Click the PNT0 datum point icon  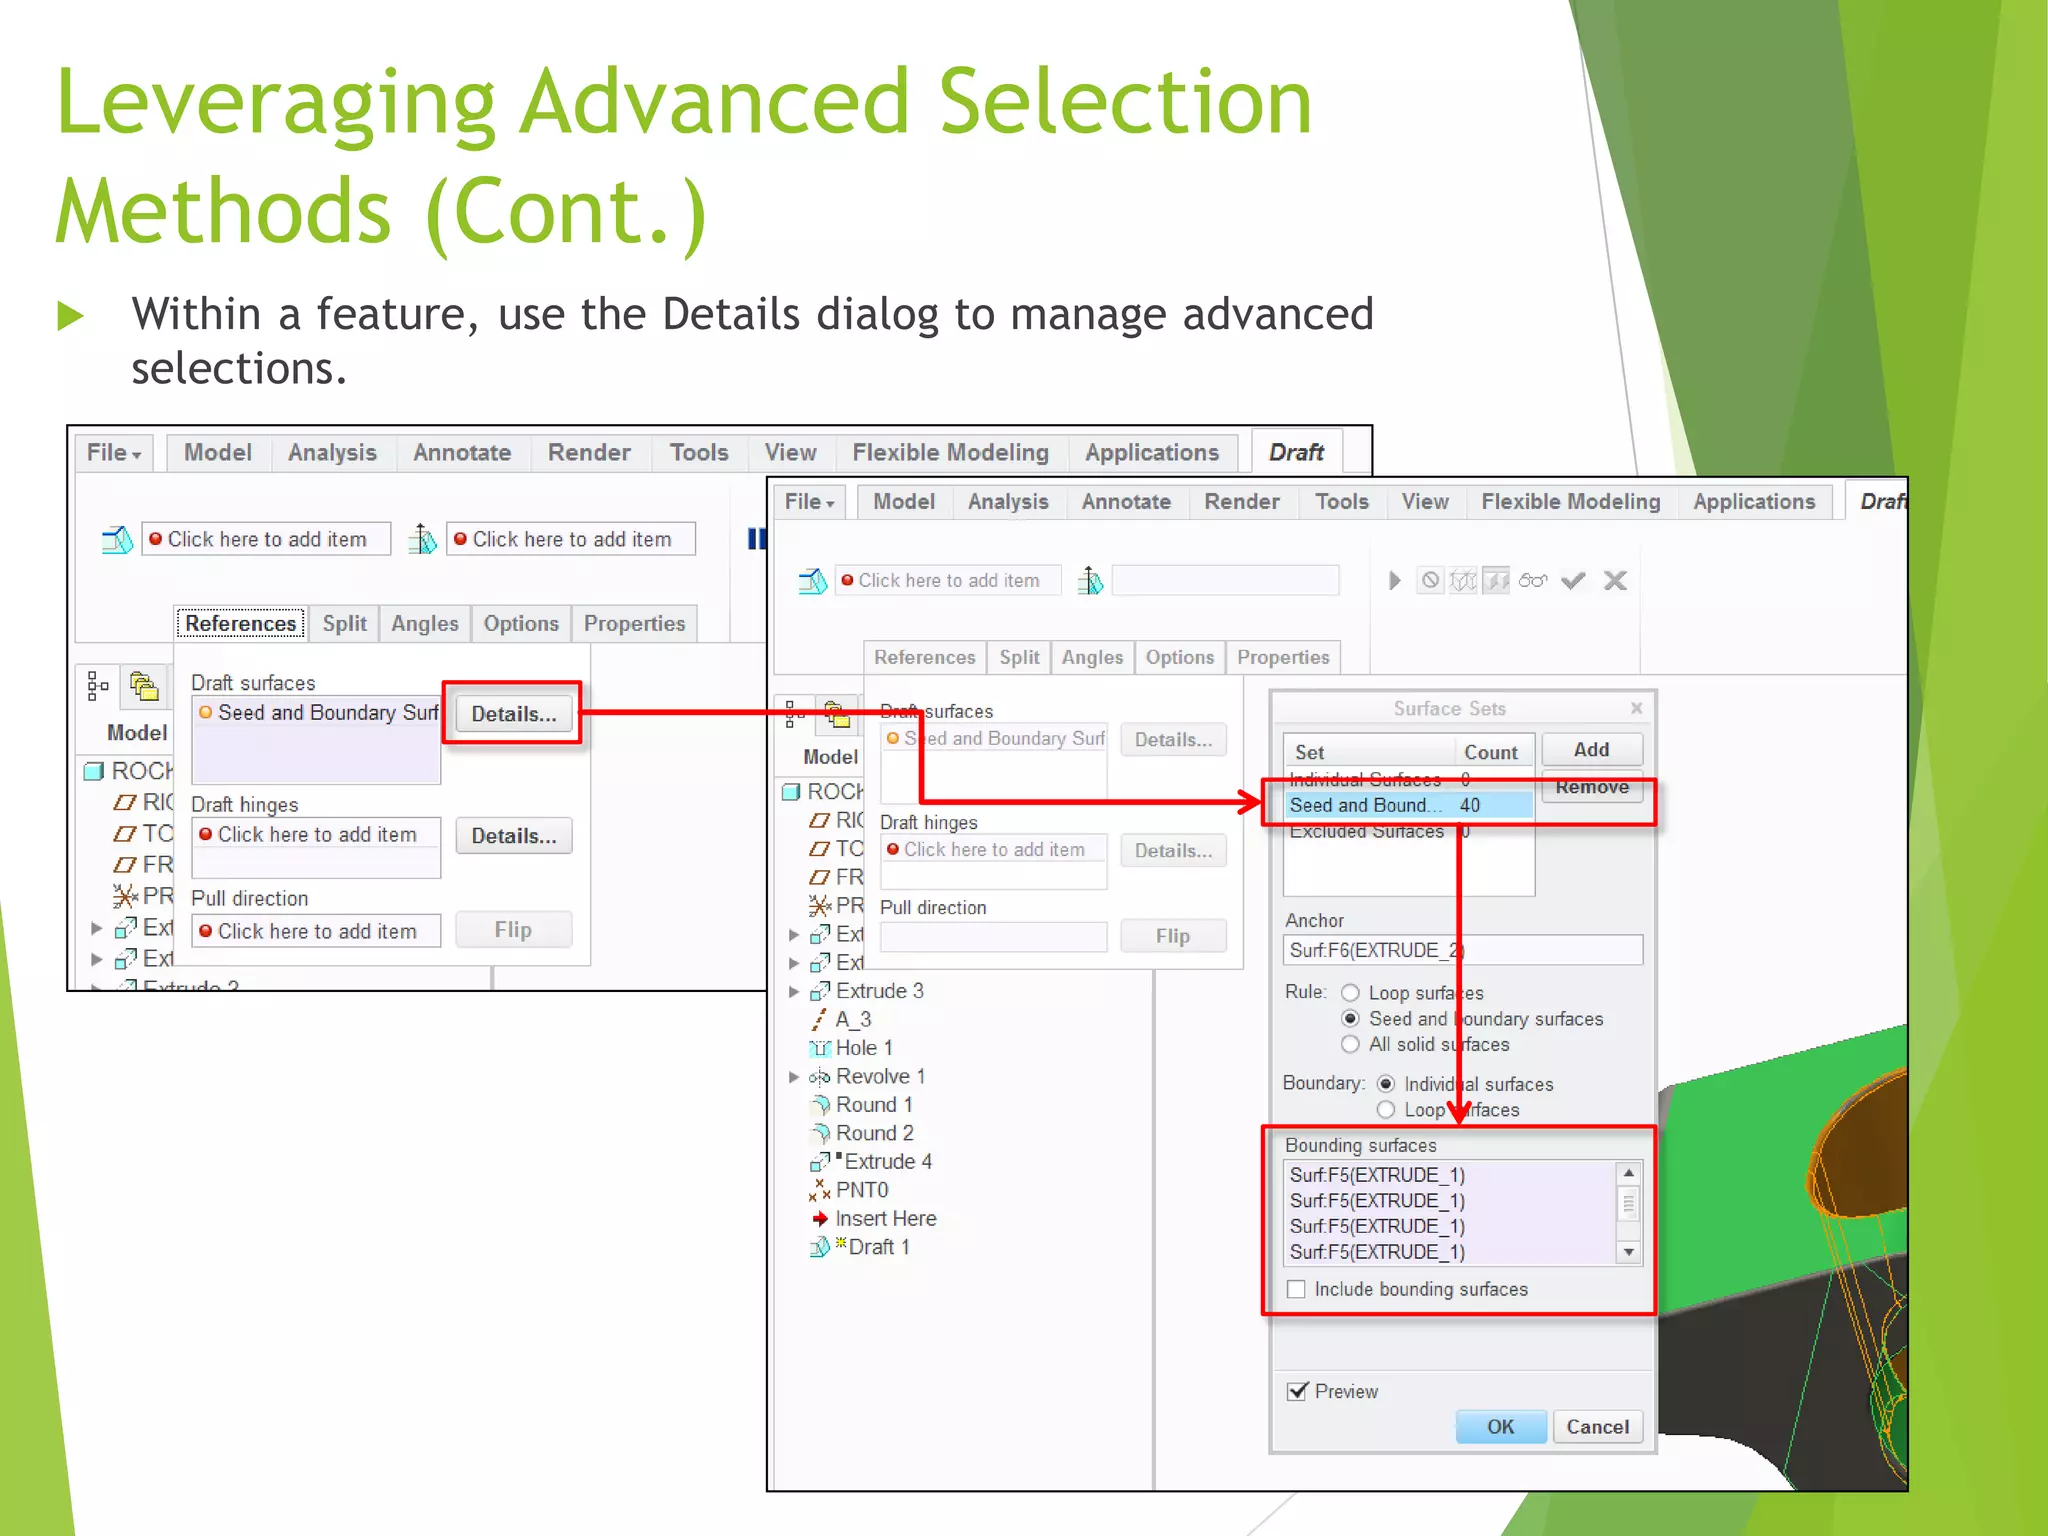[820, 1190]
